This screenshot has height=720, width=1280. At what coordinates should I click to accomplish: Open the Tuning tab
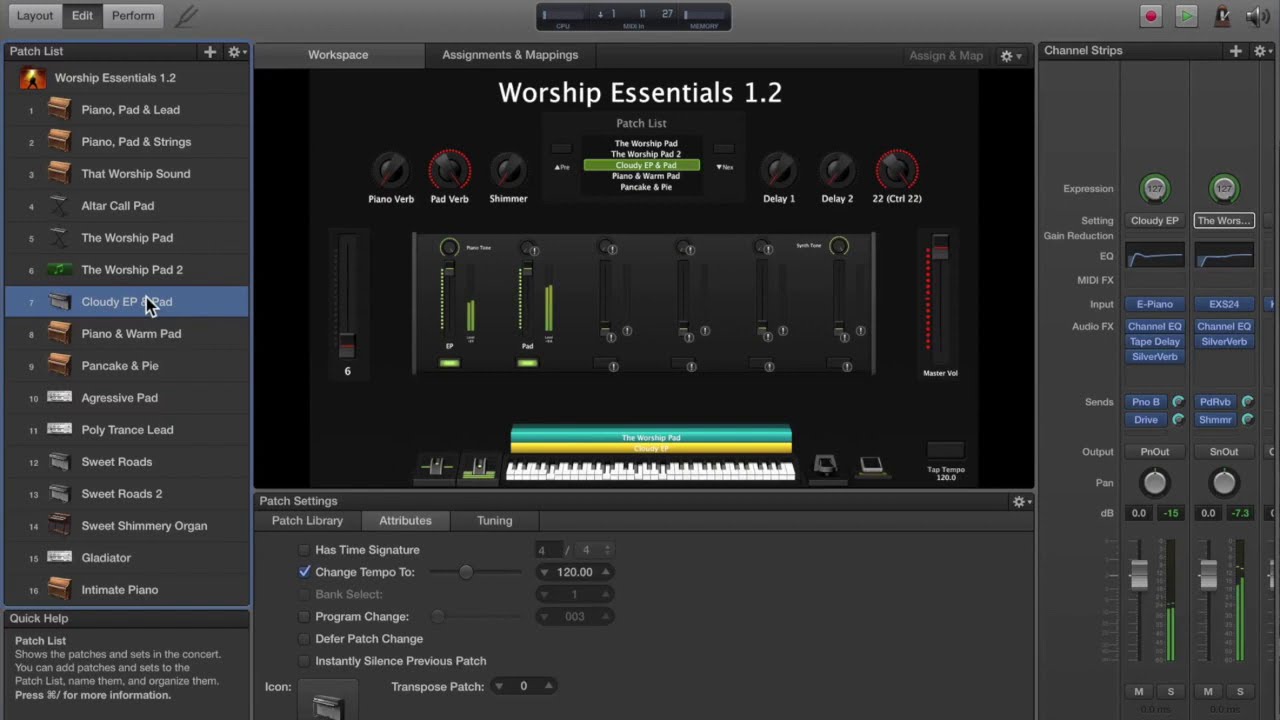[x=494, y=521]
